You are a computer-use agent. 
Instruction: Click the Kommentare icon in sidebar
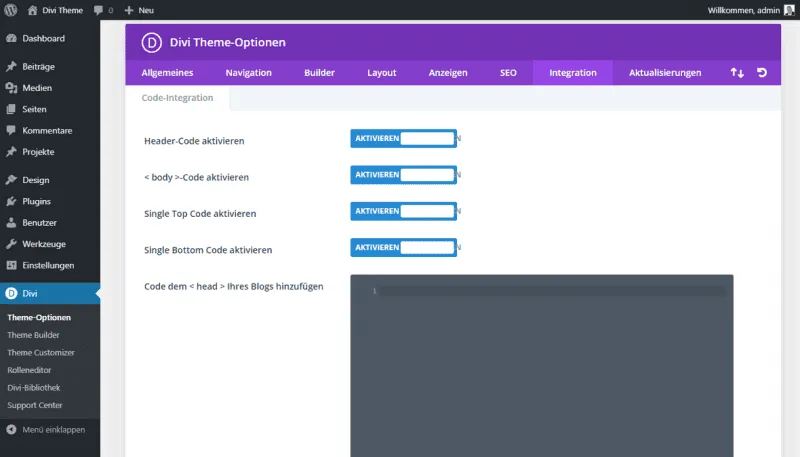11,131
